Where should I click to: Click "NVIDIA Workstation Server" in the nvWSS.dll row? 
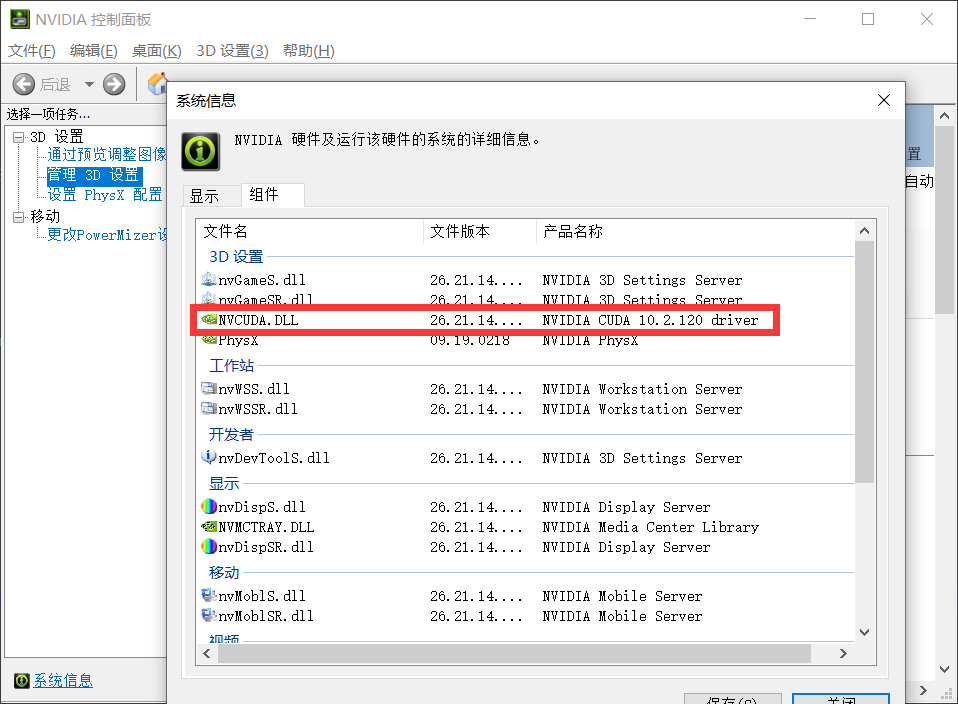[642, 389]
